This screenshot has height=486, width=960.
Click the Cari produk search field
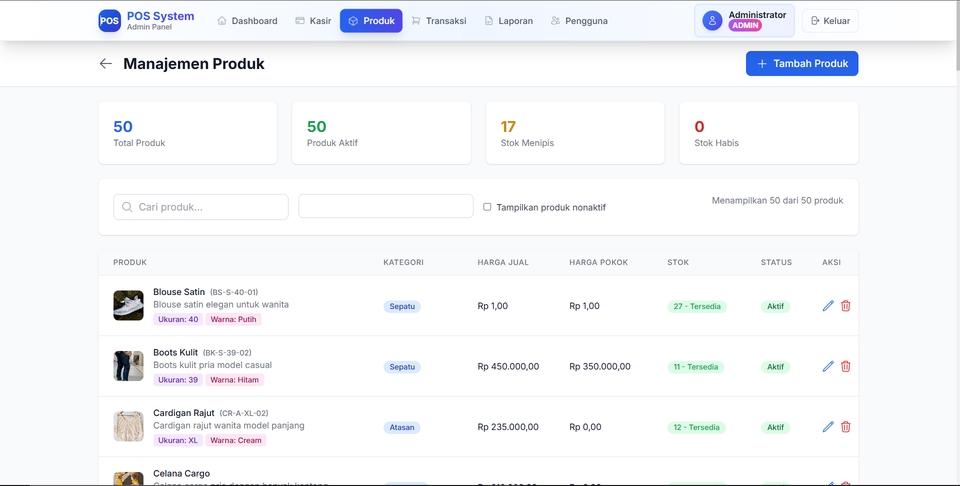click(x=201, y=207)
